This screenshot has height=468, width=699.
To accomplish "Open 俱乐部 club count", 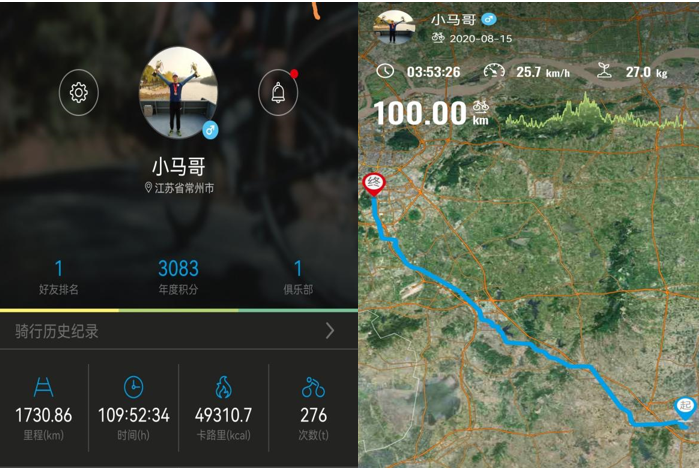I will (x=298, y=278).
